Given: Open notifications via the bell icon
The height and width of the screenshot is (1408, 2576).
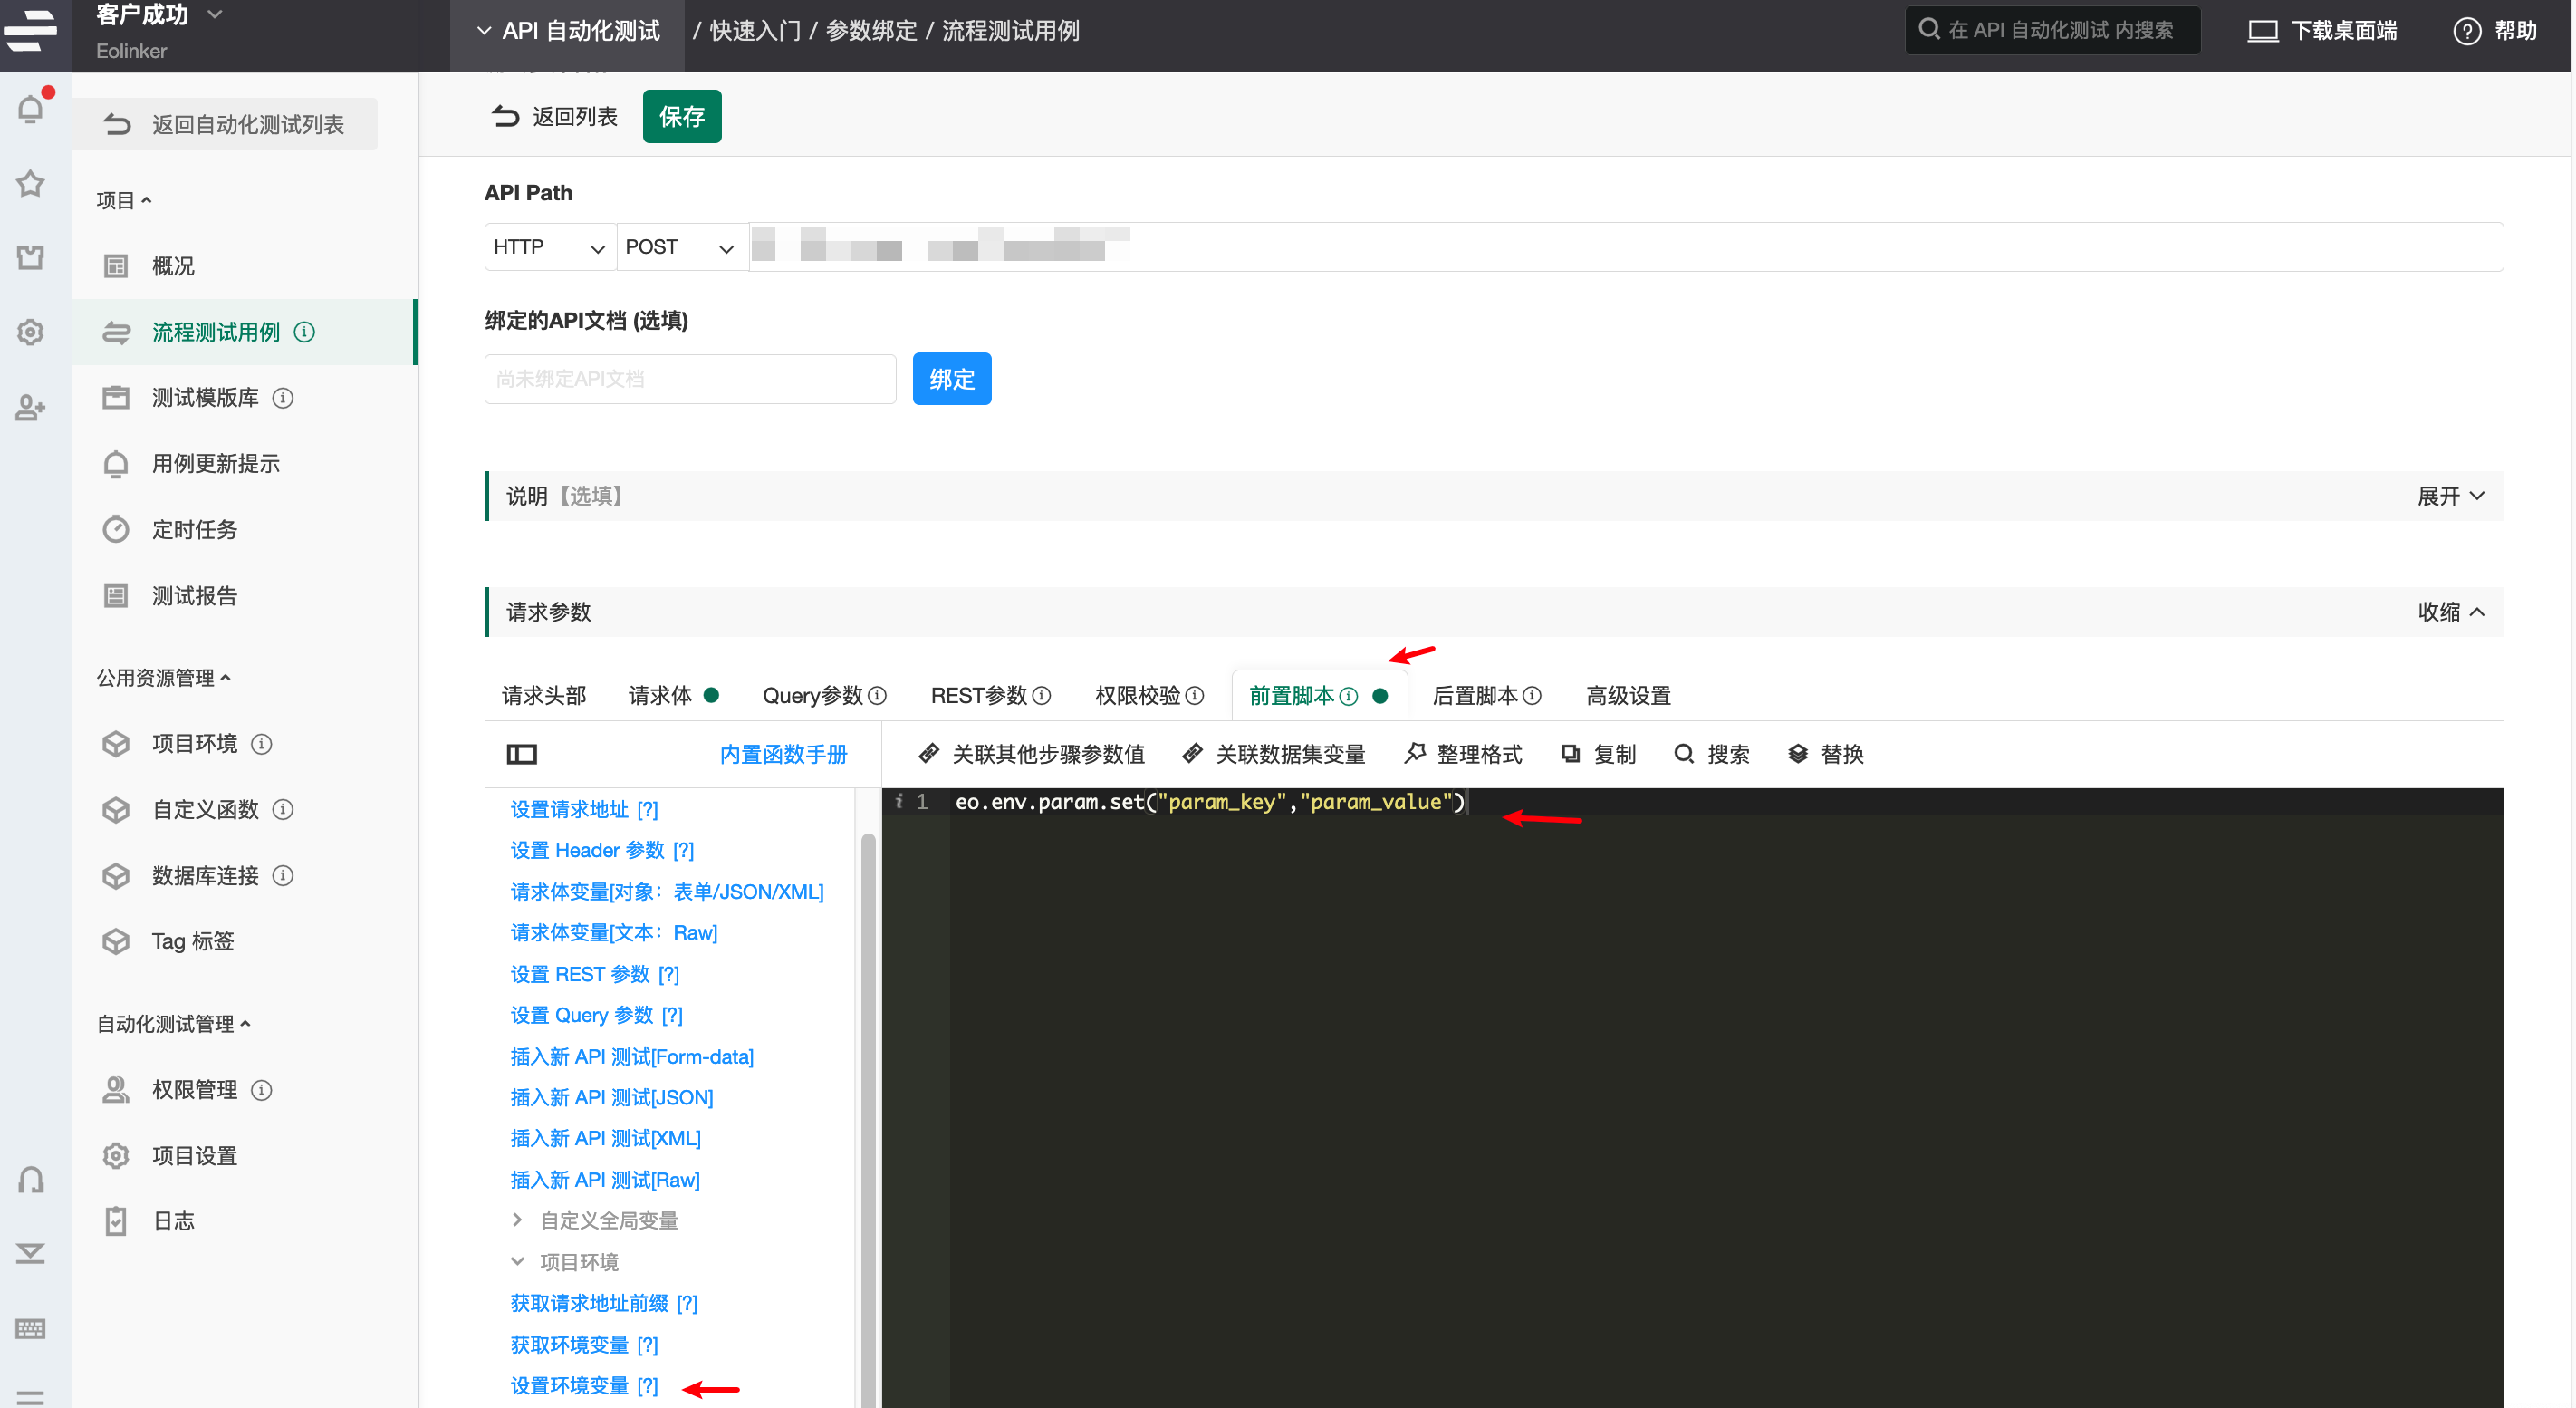Looking at the screenshot, I should tap(31, 108).
